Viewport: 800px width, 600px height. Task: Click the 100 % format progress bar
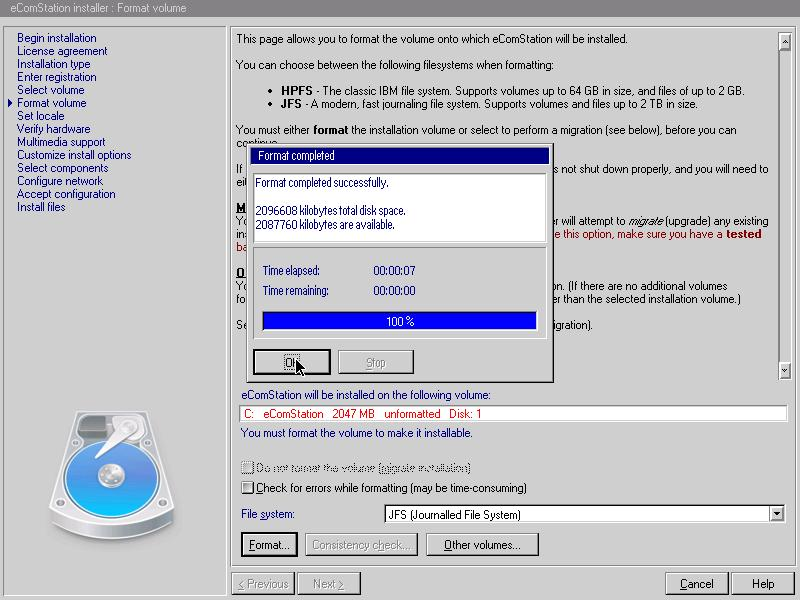[399, 321]
